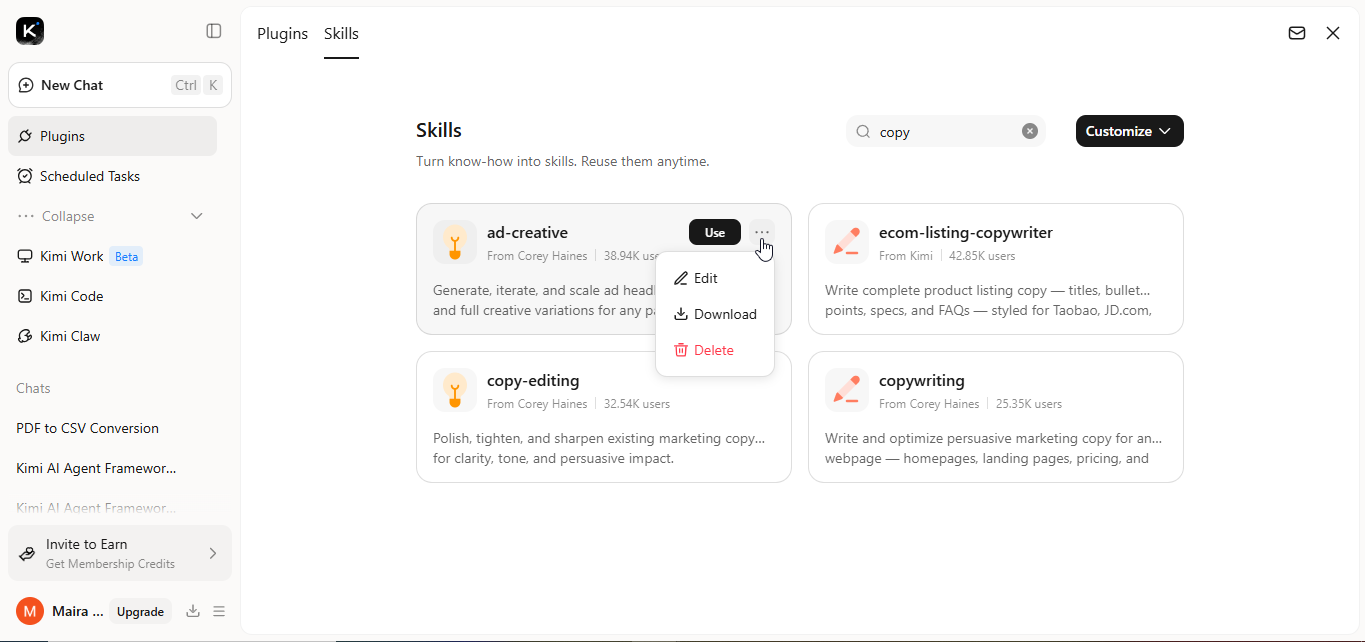1365x642 pixels.
Task: Click the copywriting description text
Action: 994,448
